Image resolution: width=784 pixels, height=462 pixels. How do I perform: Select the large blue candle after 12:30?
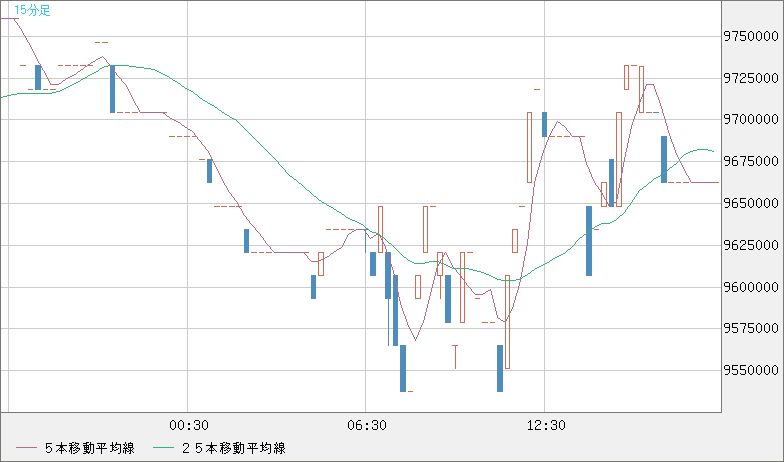coord(589,241)
